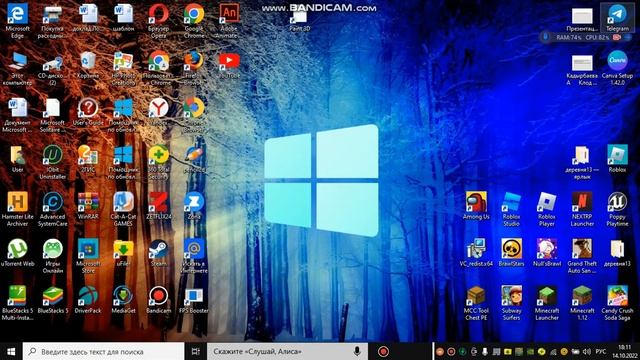640x360 pixels.
Task: Open the standalone Roblox desktop icon
Action: tap(617, 156)
